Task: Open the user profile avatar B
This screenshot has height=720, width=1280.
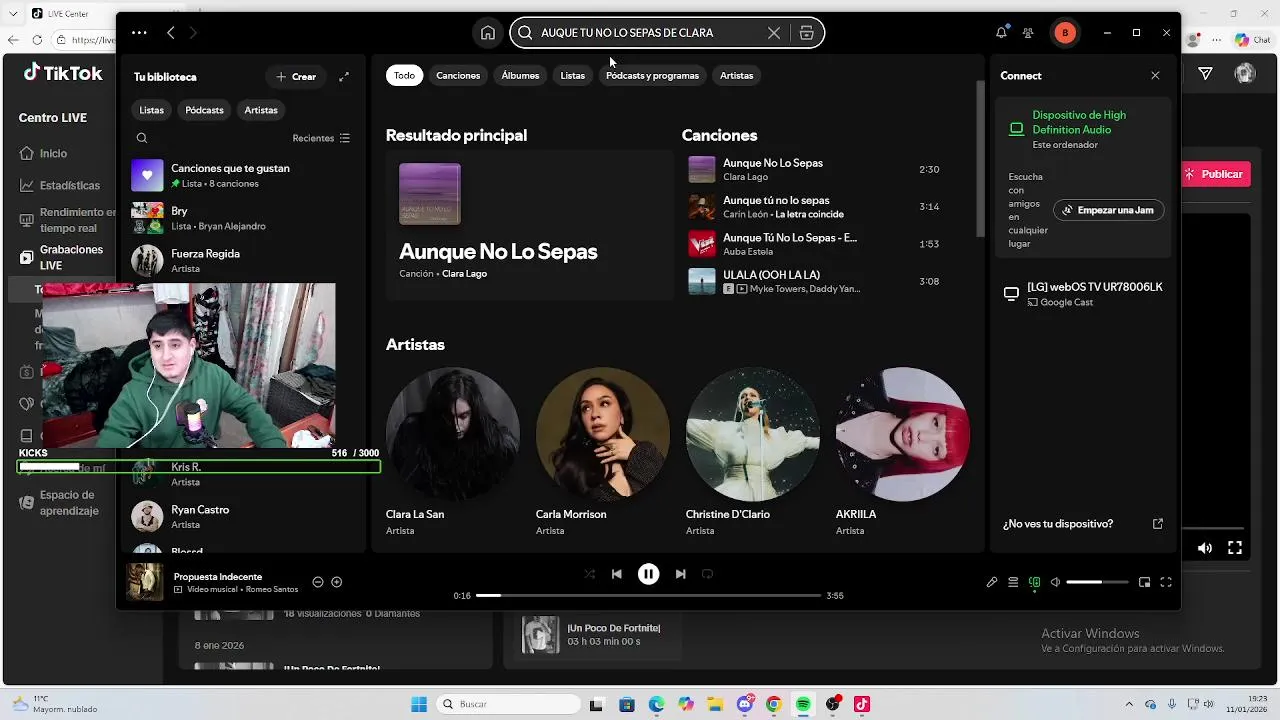Action: click(x=1065, y=33)
